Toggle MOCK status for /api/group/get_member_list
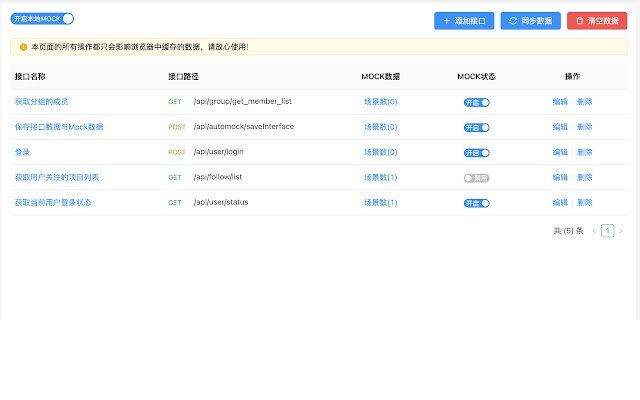Screen dimensions: 640x400 click(476, 102)
